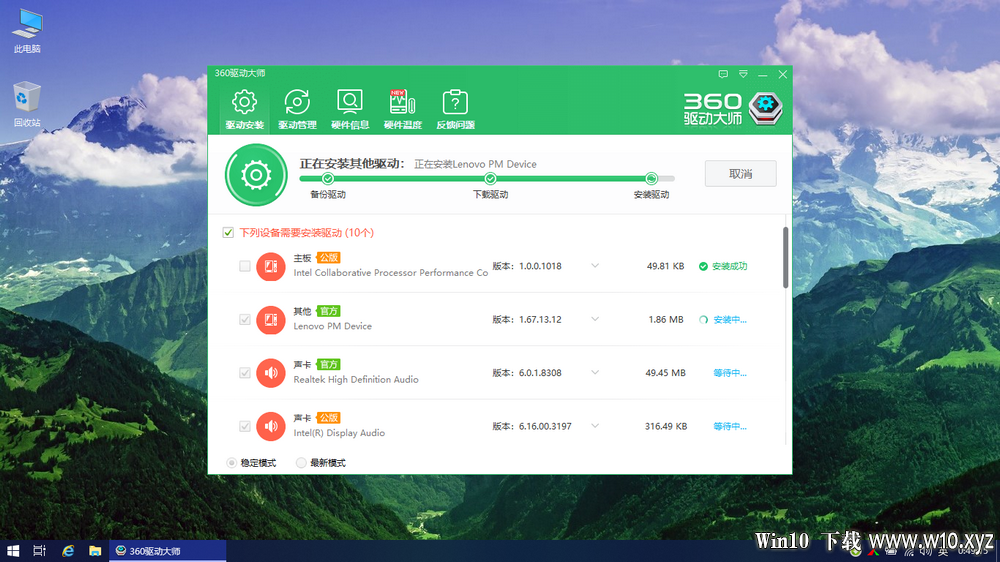Click the 官方 tag on 其他 row
Viewport: 1000px width, 562px height.
click(x=328, y=311)
